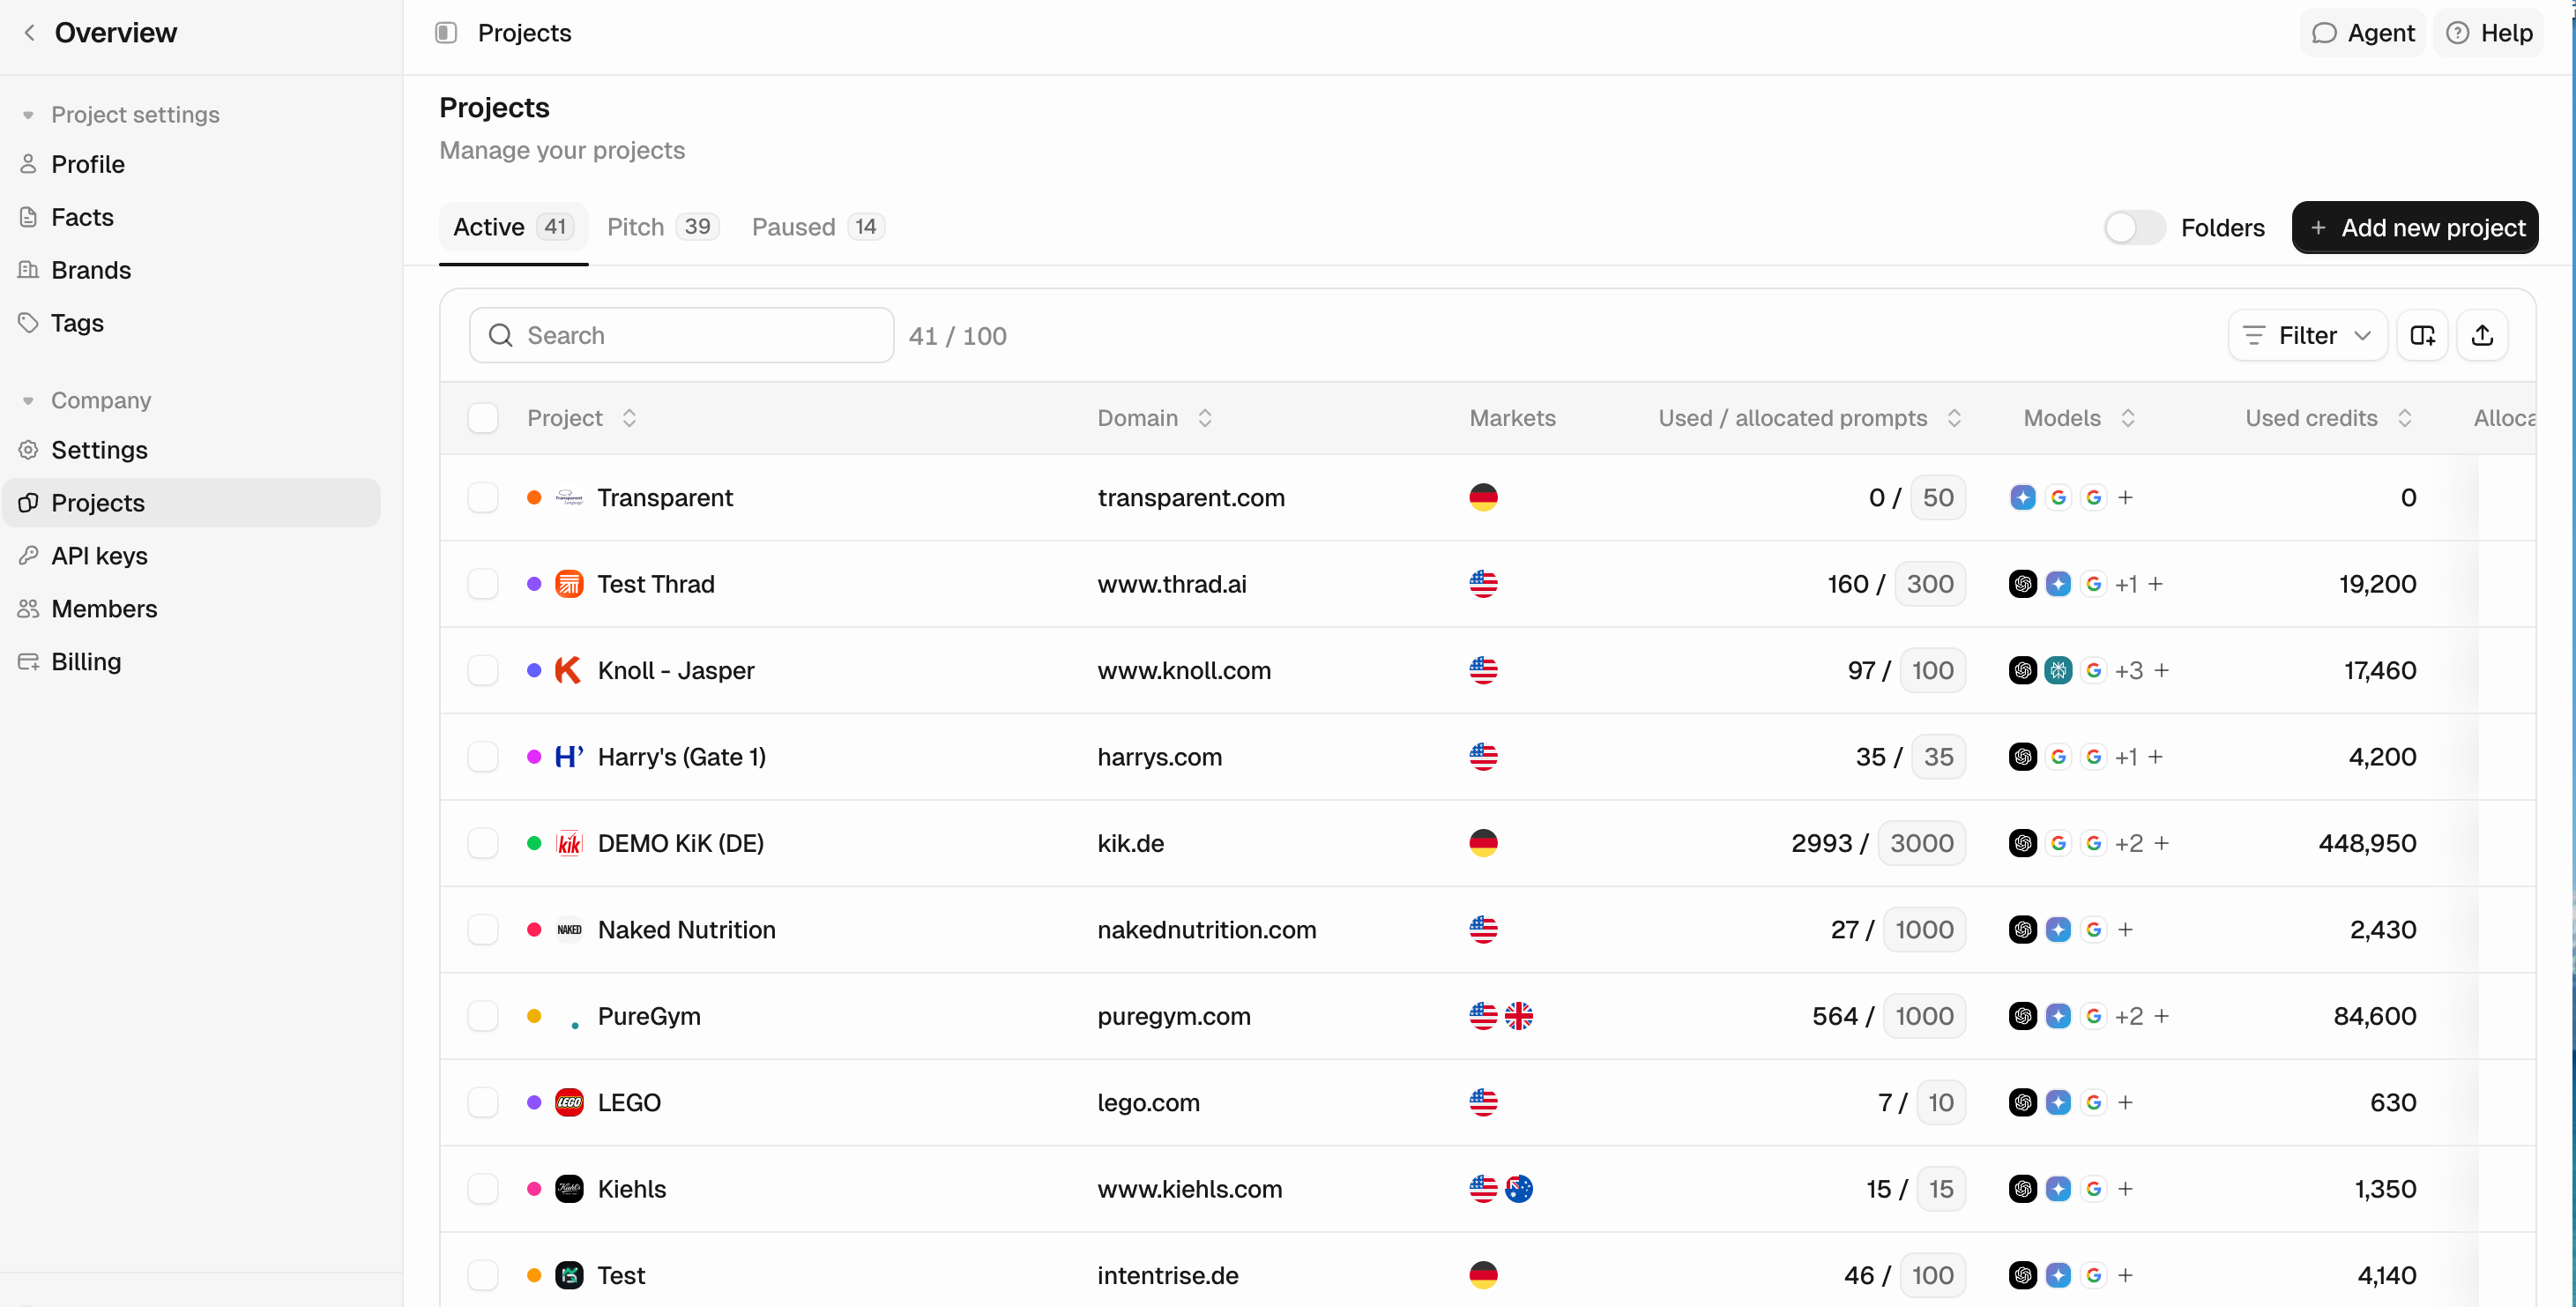This screenshot has width=2576, height=1307.
Task: Select the Knoll - Jasper row checkbox
Action: coord(483,670)
